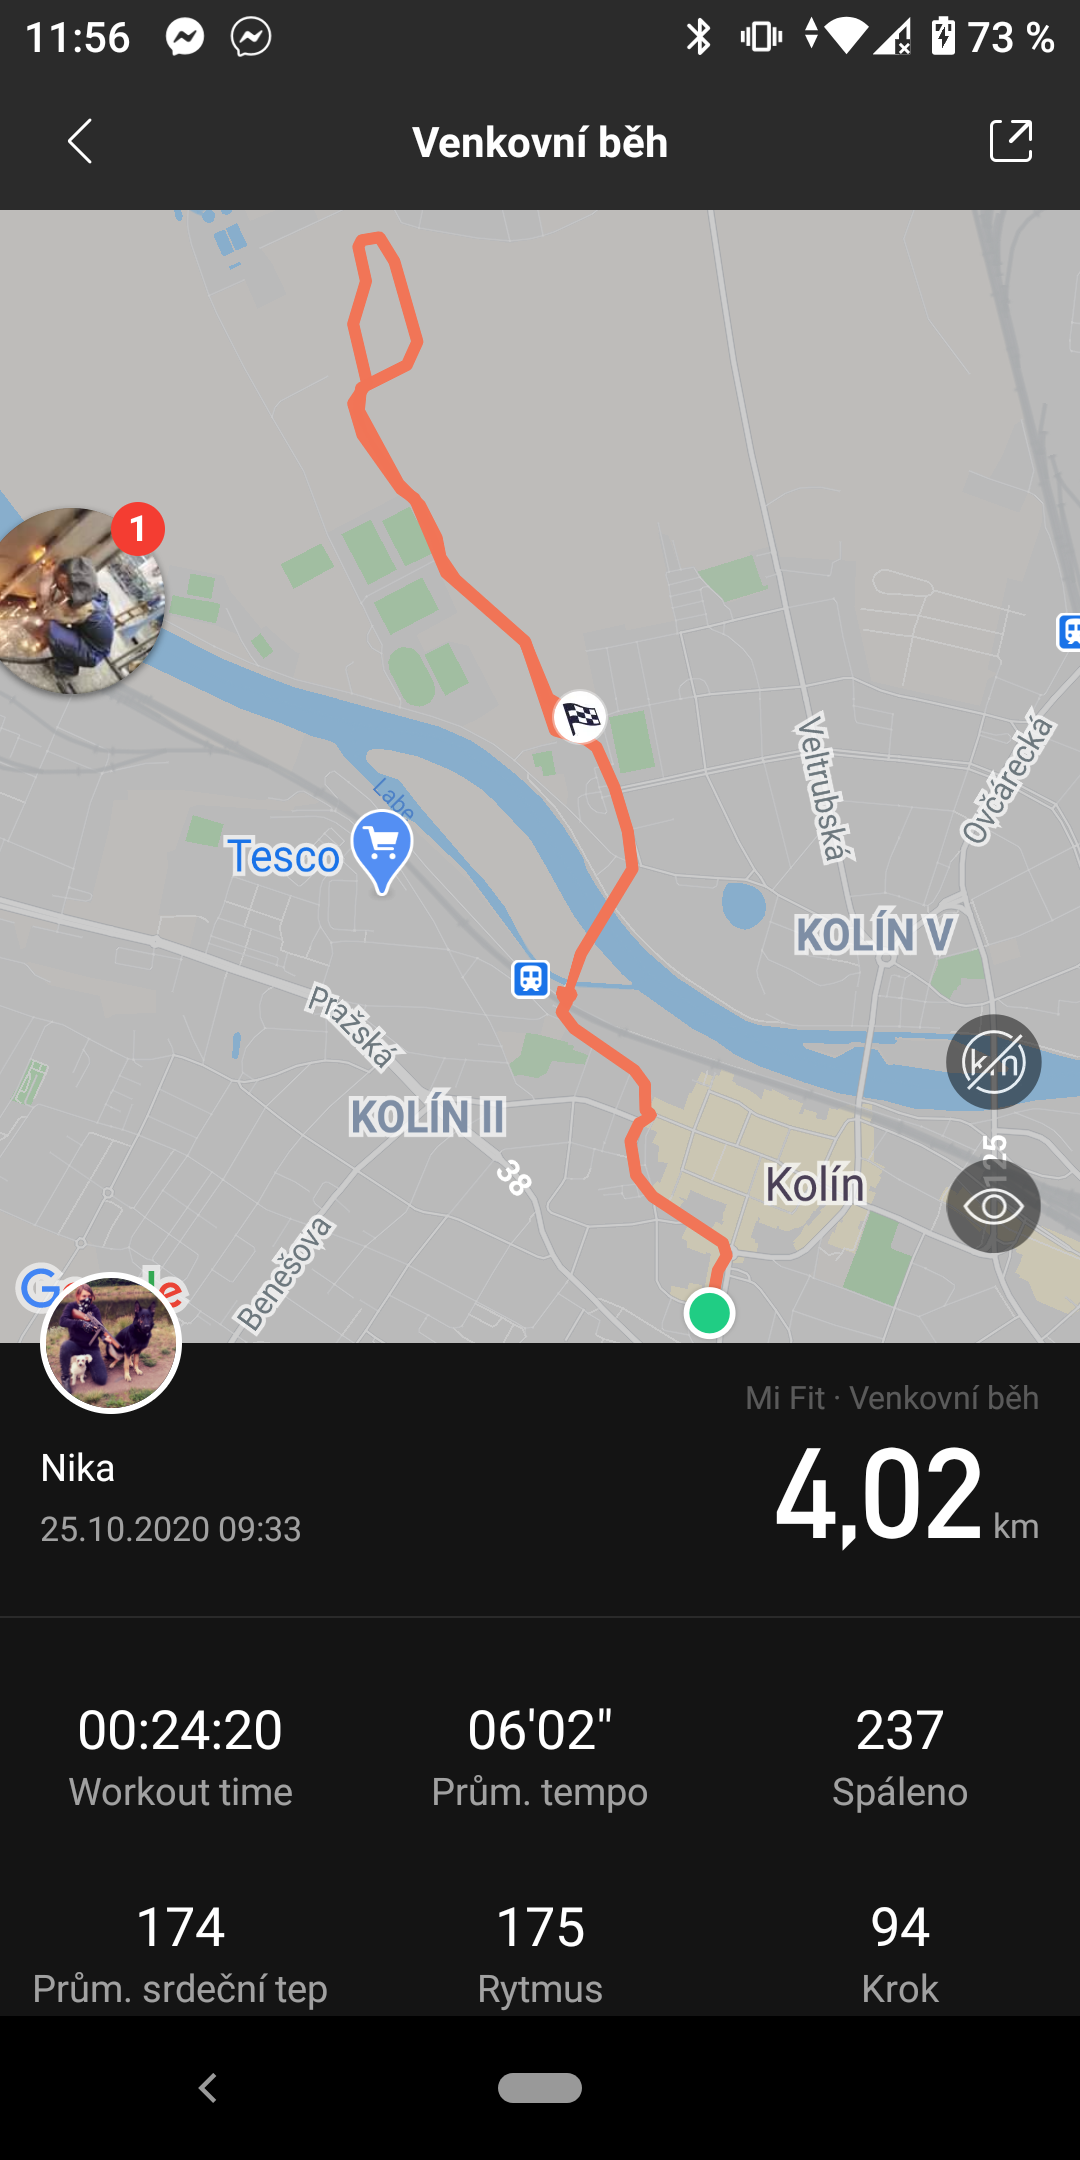Image resolution: width=1080 pixels, height=2160 pixels.
Task: Tap the home gesture pill
Action: [x=540, y=2088]
